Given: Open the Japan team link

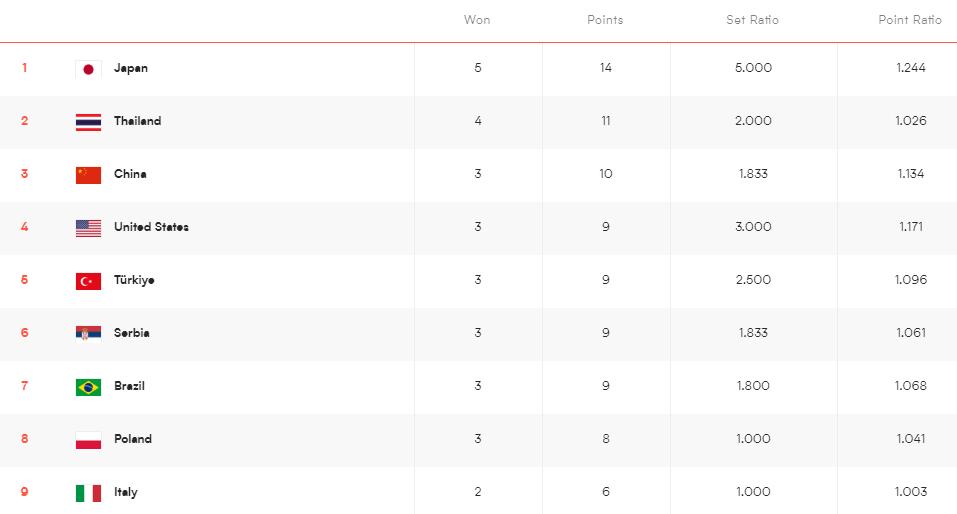Looking at the screenshot, I should [x=131, y=68].
